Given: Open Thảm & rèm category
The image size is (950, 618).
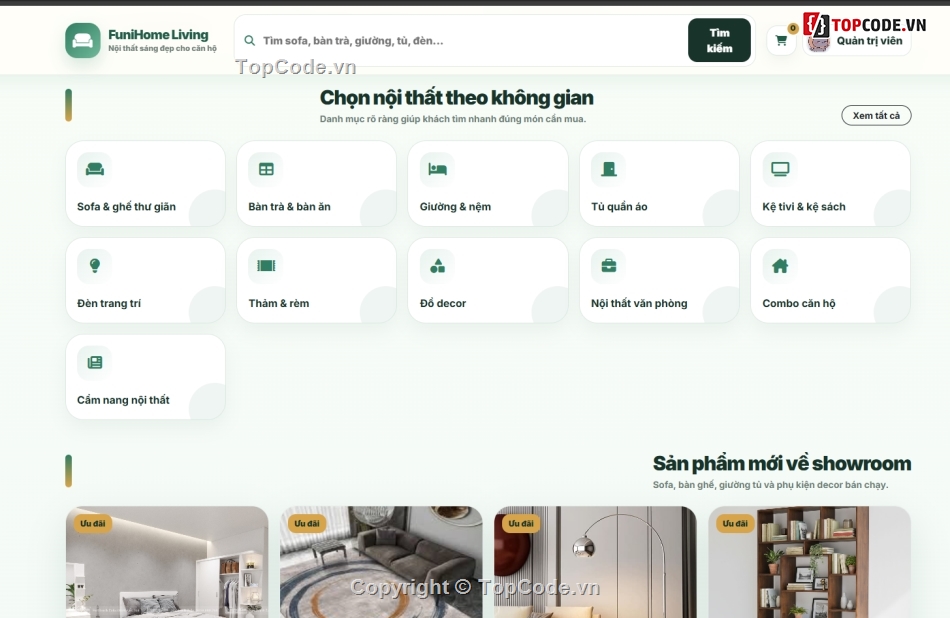Looking at the screenshot, I should [x=317, y=280].
